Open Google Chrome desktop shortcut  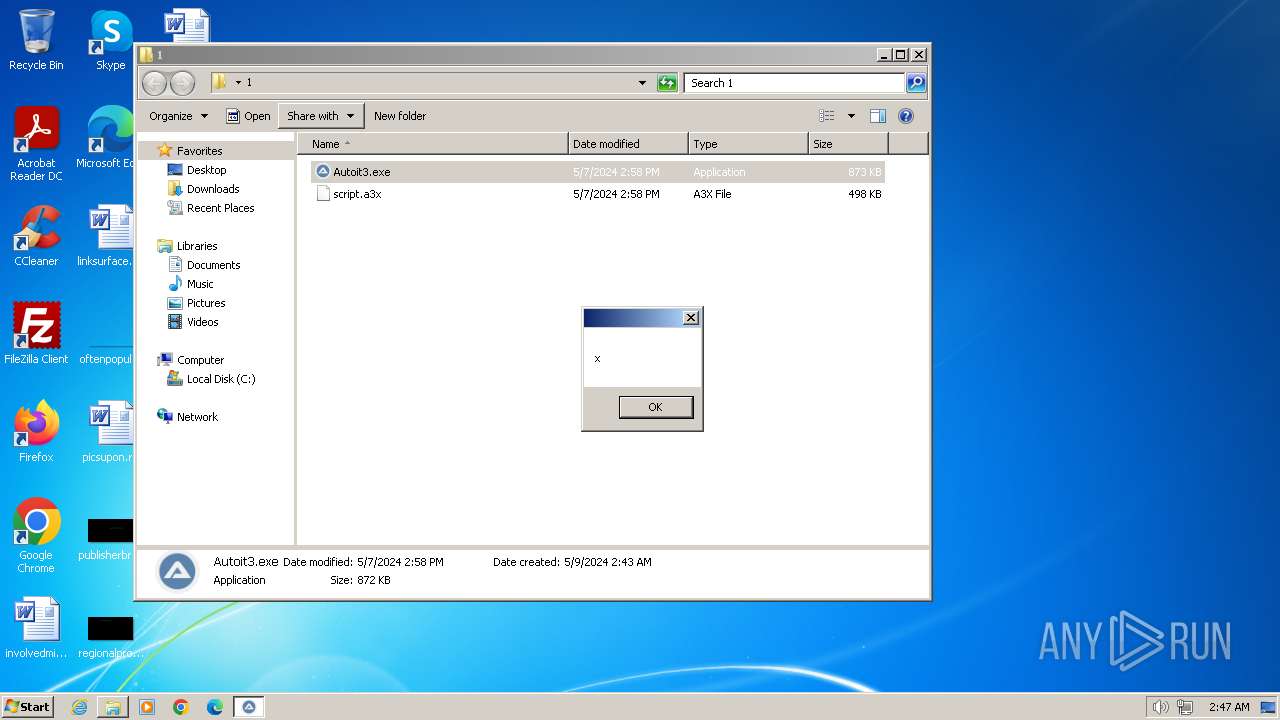point(36,535)
